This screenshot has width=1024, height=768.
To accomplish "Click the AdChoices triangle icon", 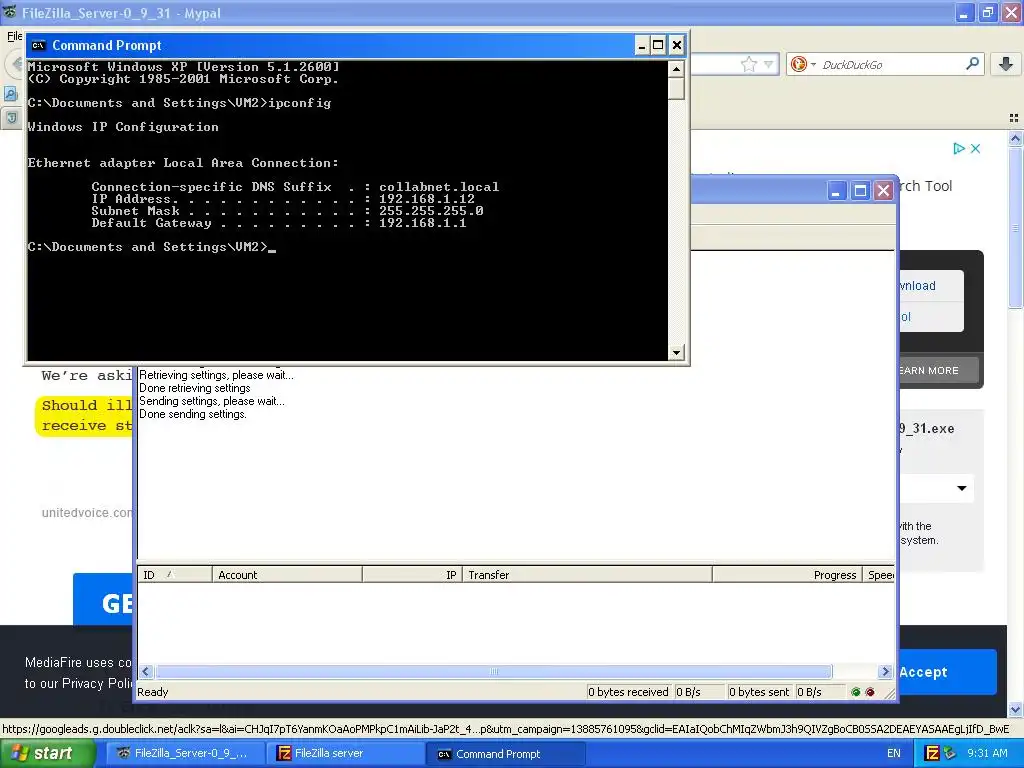I will [958, 149].
